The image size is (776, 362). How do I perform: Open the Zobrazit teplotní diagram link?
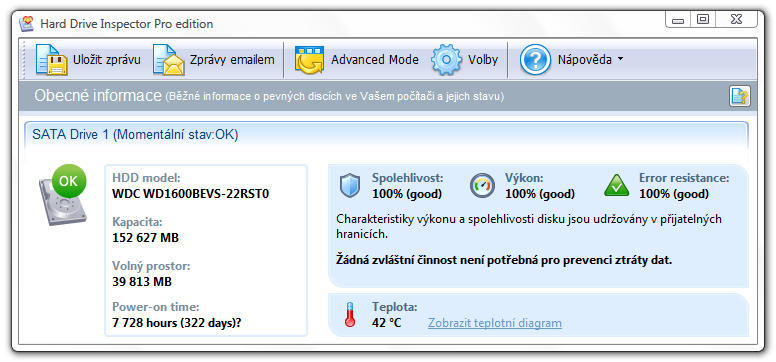[495, 323]
